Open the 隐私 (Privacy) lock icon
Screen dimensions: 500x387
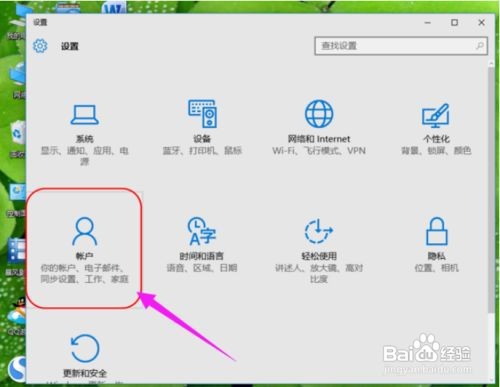pos(437,231)
